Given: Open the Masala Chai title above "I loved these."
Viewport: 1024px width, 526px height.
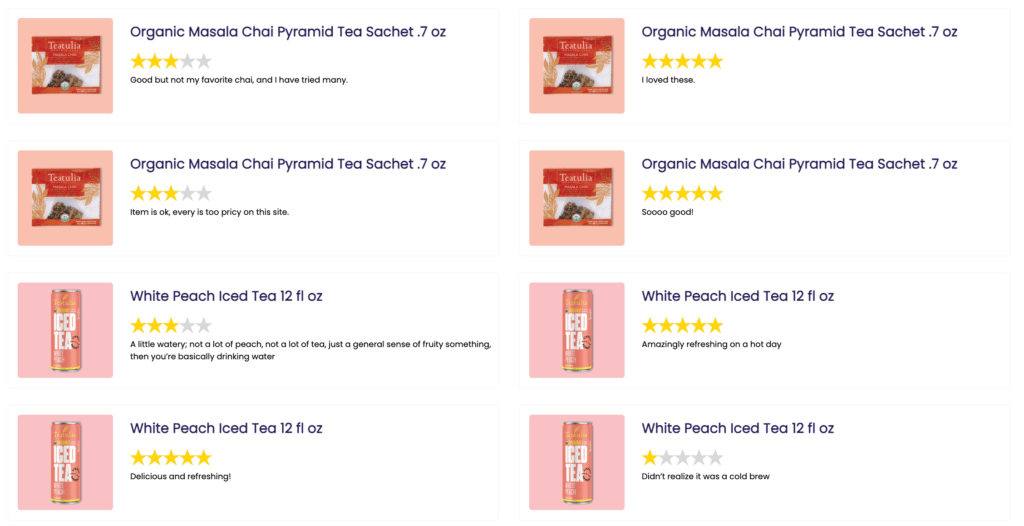Looking at the screenshot, I should [x=799, y=32].
